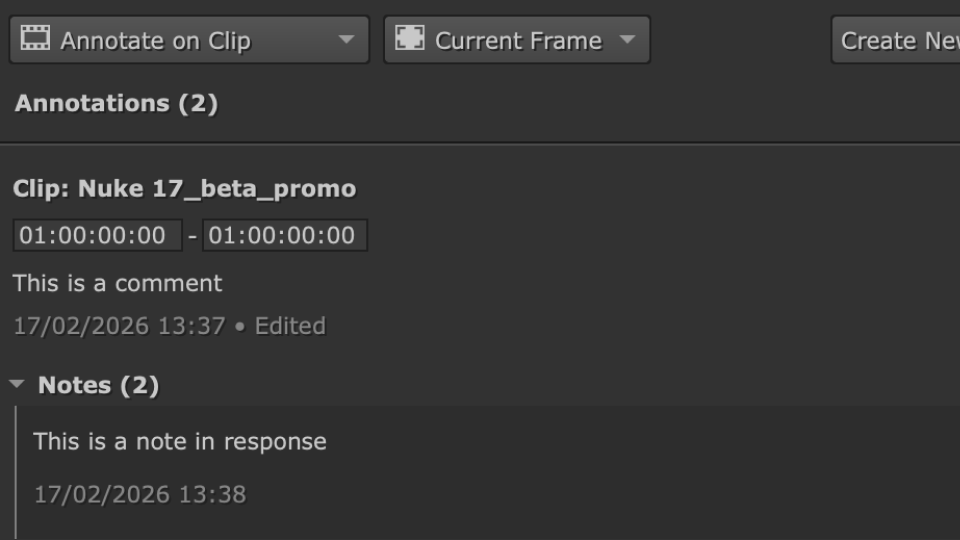The width and height of the screenshot is (960, 540).
Task: Click the 17/02/2026 13:38 note timestamp
Action: 140,494
